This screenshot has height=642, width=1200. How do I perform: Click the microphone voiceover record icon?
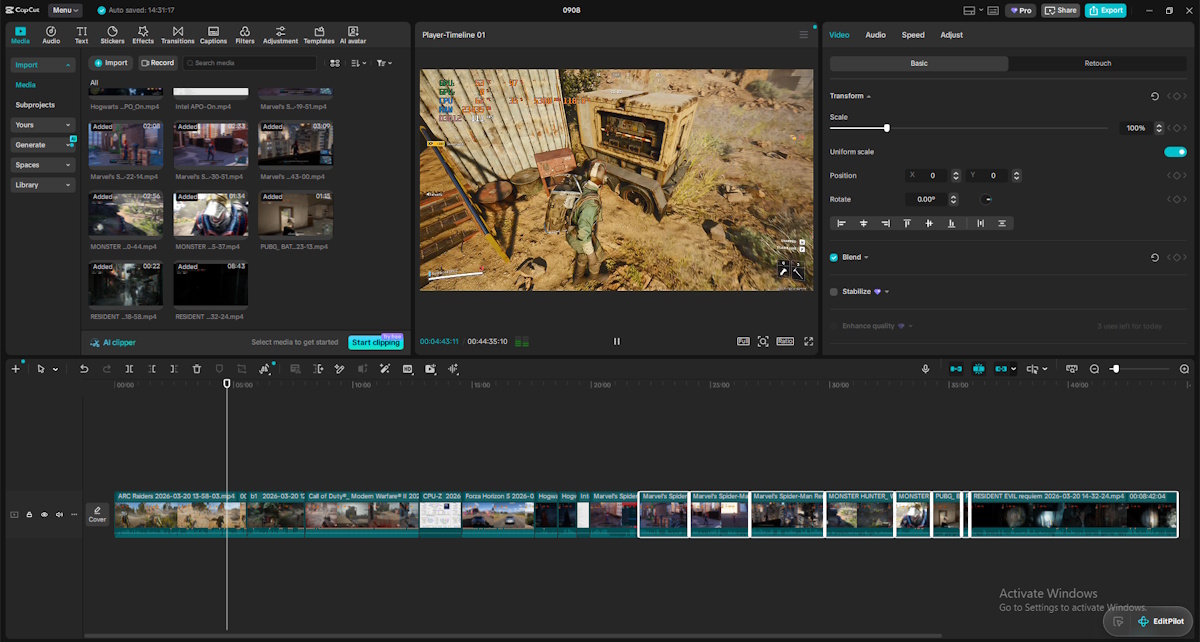(x=925, y=369)
